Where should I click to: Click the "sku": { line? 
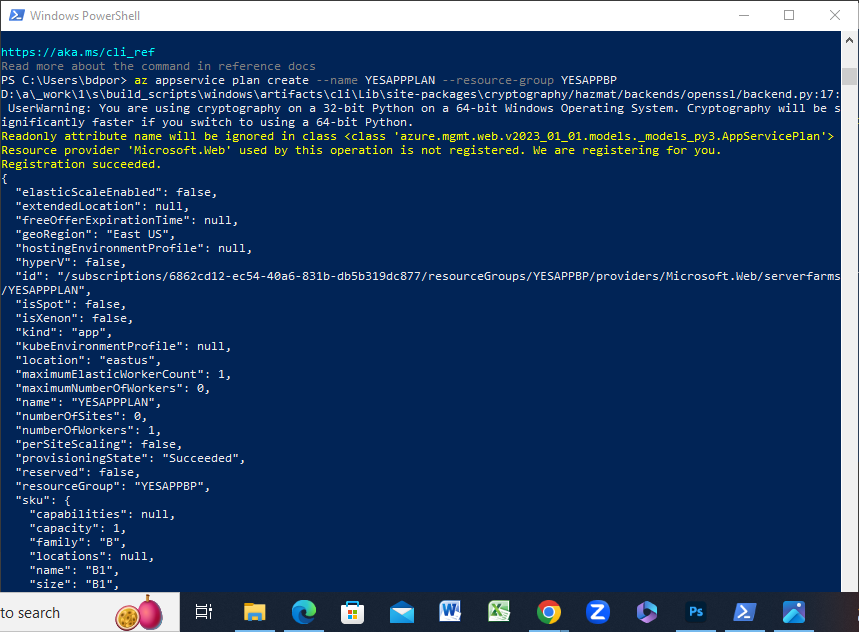coord(43,501)
